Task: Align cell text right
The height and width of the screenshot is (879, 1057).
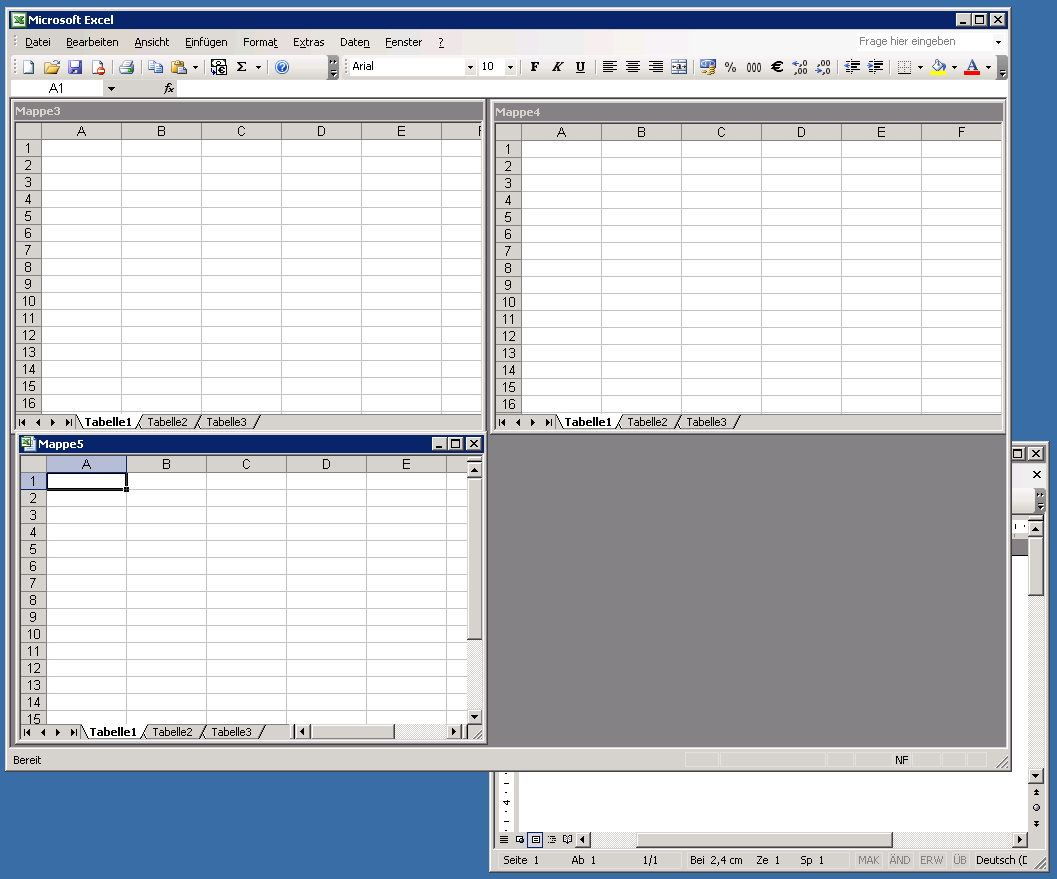Action: click(x=655, y=67)
